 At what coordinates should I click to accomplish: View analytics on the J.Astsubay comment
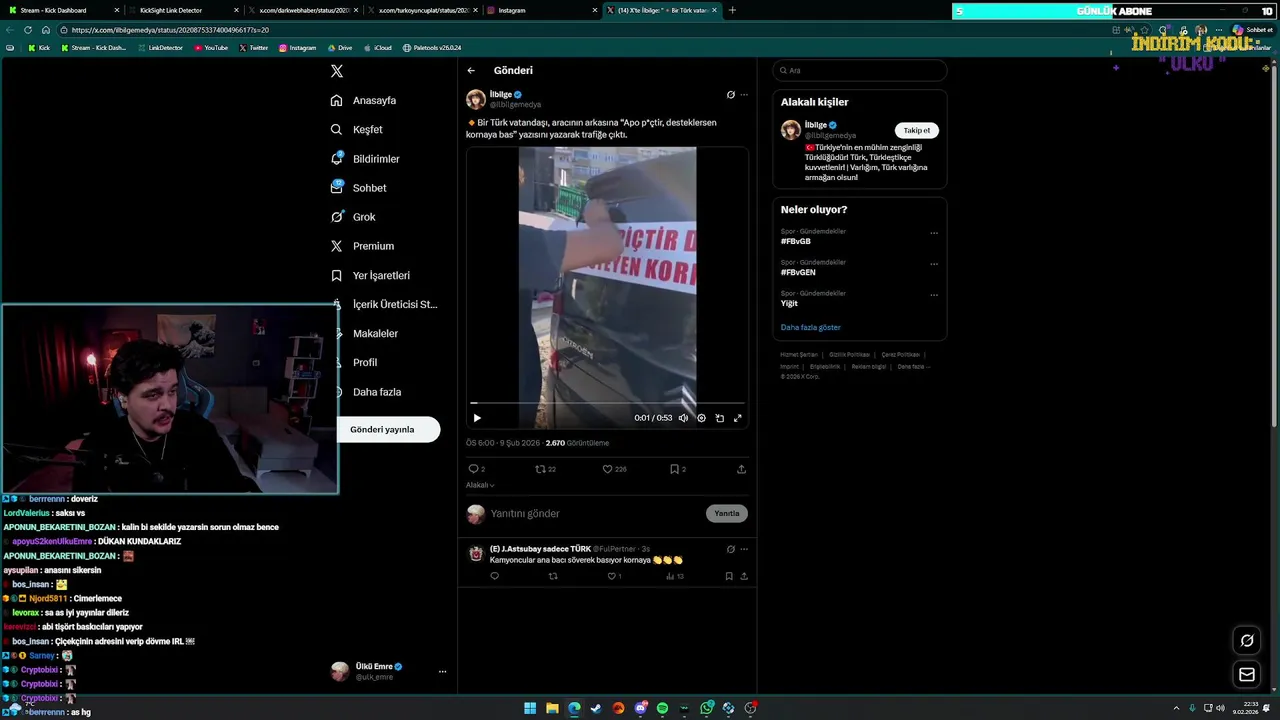click(676, 576)
